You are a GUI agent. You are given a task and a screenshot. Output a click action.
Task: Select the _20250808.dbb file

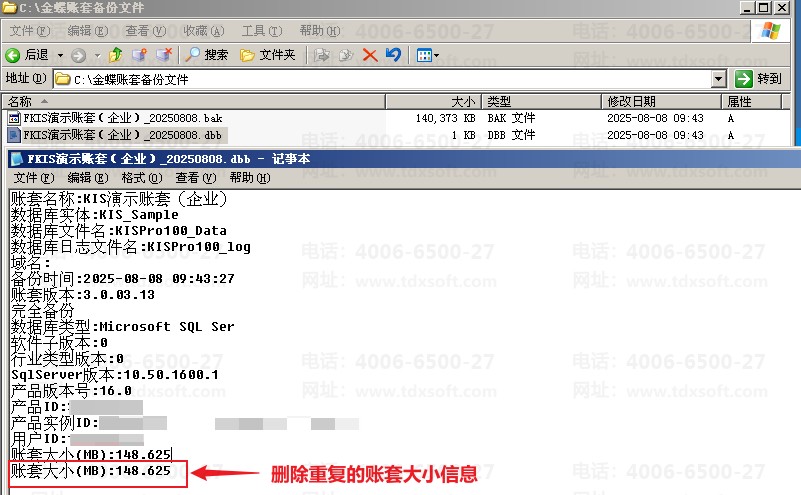point(123,135)
